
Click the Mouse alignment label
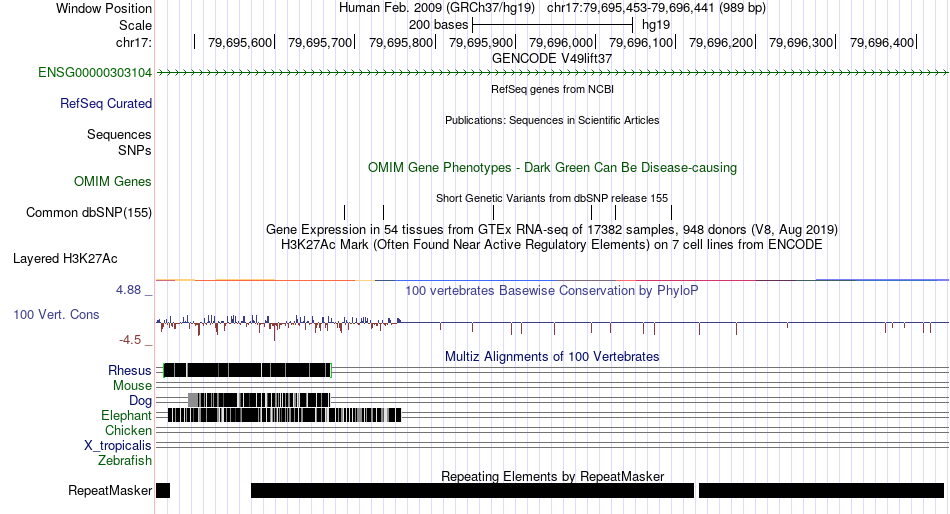click(x=132, y=386)
